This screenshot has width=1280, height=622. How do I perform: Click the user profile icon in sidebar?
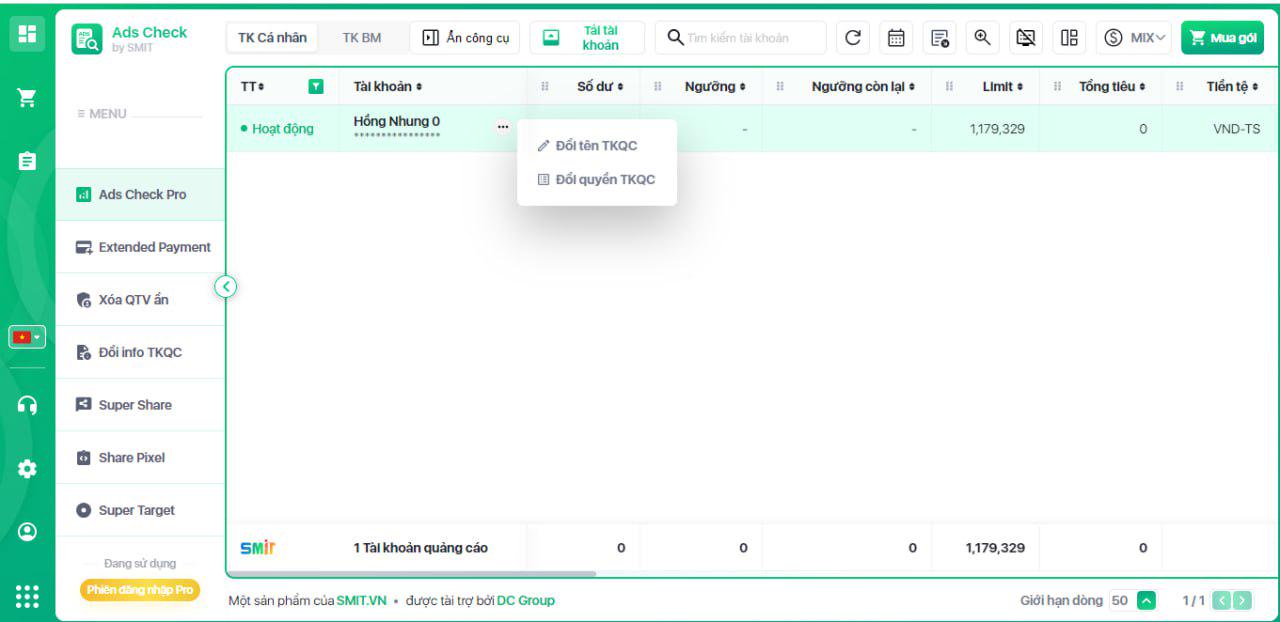27,532
